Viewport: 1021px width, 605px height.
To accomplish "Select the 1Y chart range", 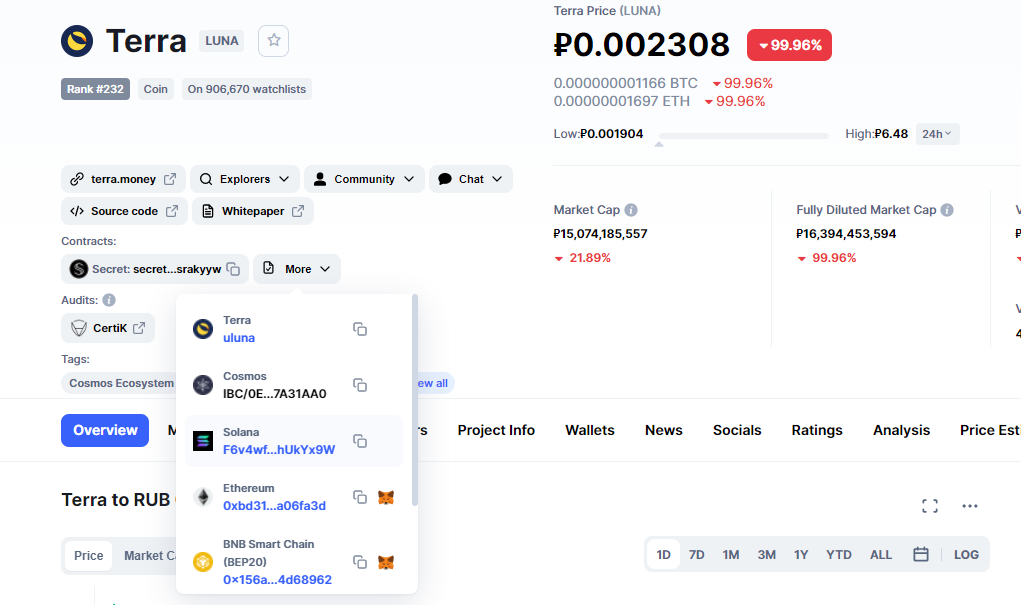I will [x=801, y=555].
